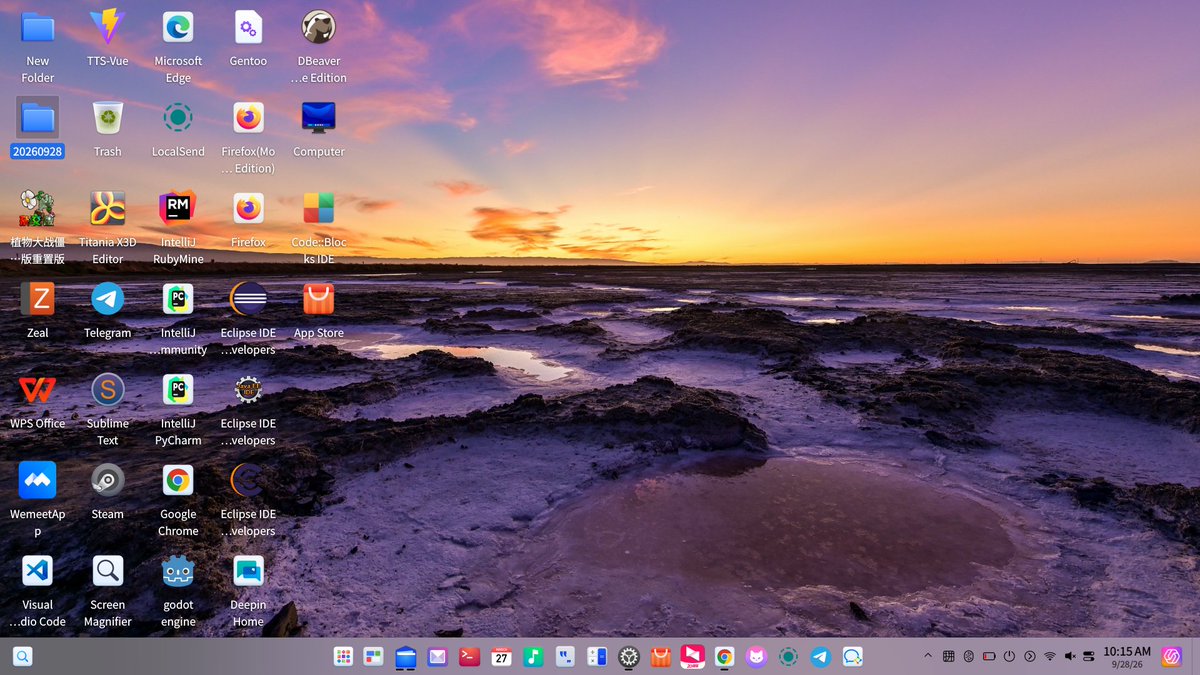Open DBeaver from the desktop

click(319, 27)
